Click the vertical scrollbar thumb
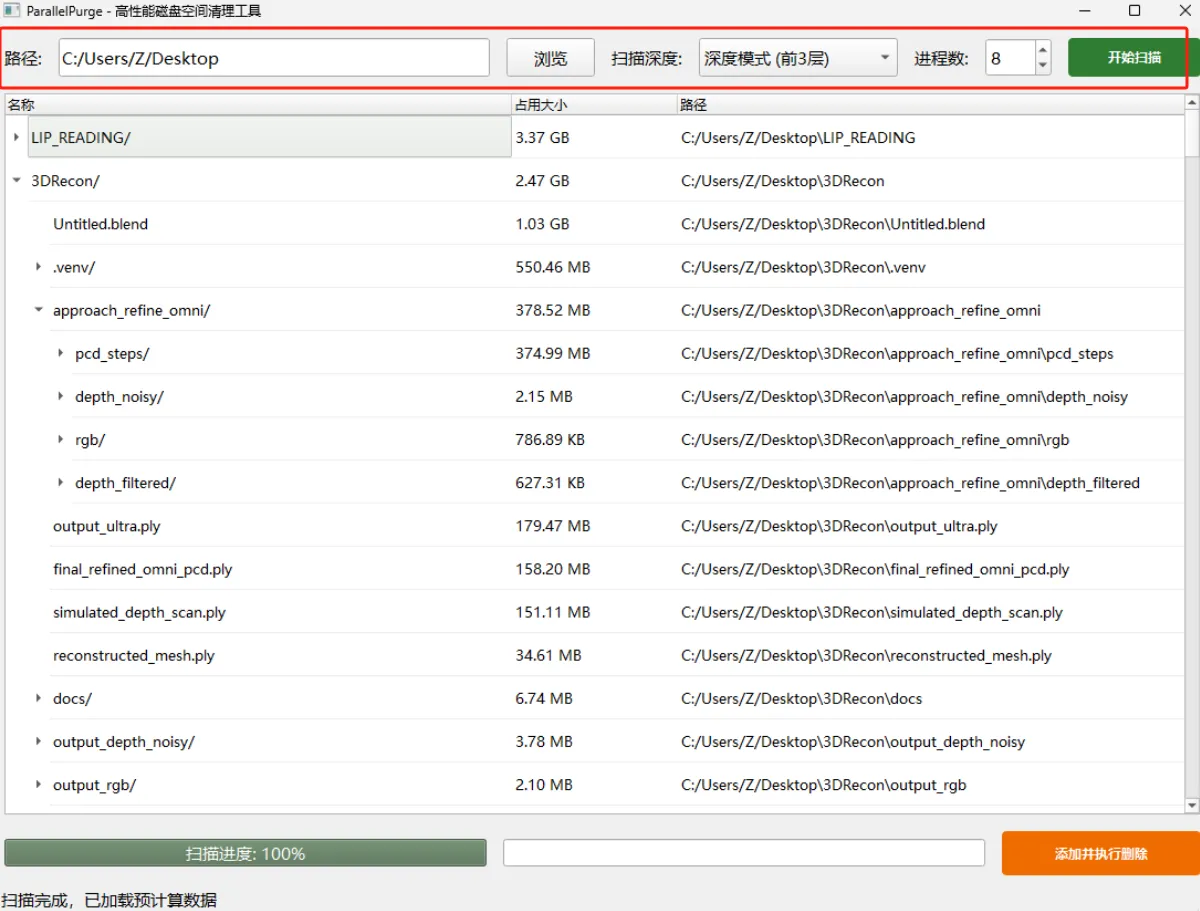1200x911 pixels. tap(1192, 135)
